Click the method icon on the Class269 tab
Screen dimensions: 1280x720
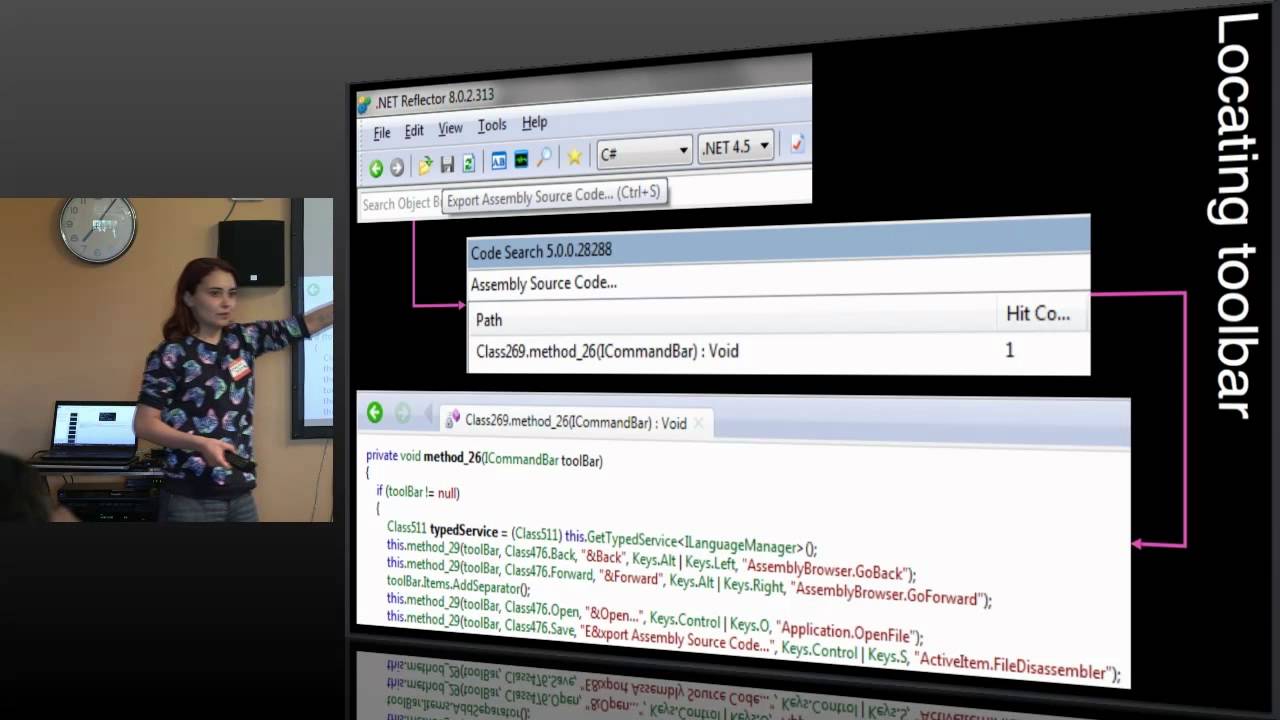453,420
